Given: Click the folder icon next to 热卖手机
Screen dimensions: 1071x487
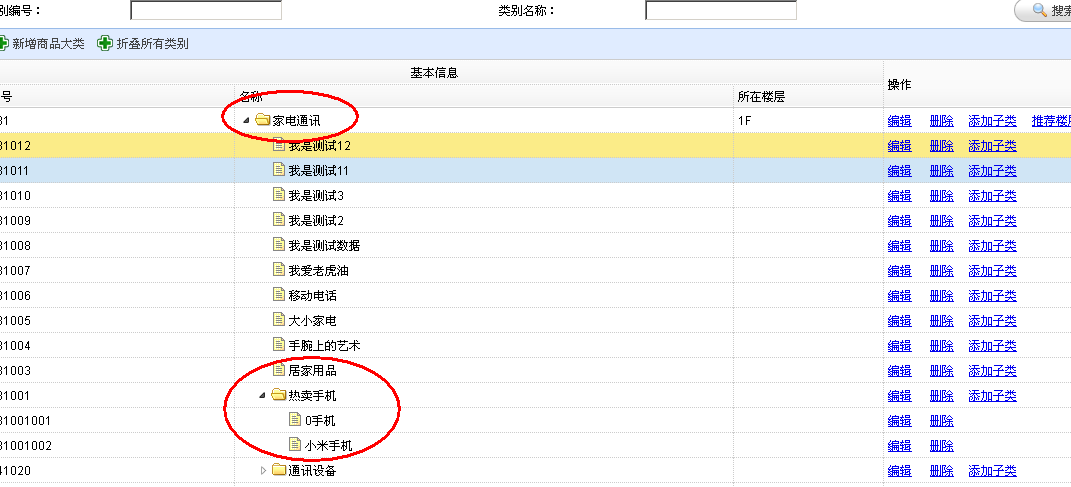Looking at the screenshot, I should click(278, 396).
